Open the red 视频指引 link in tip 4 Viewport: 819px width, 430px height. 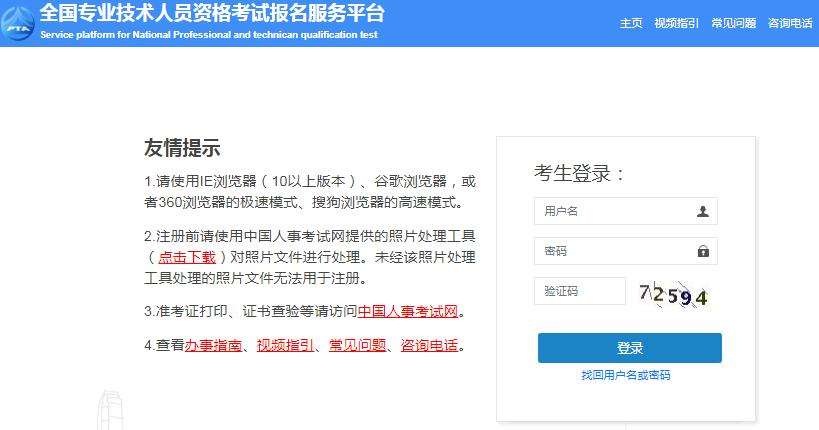click(x=285, y=345)
